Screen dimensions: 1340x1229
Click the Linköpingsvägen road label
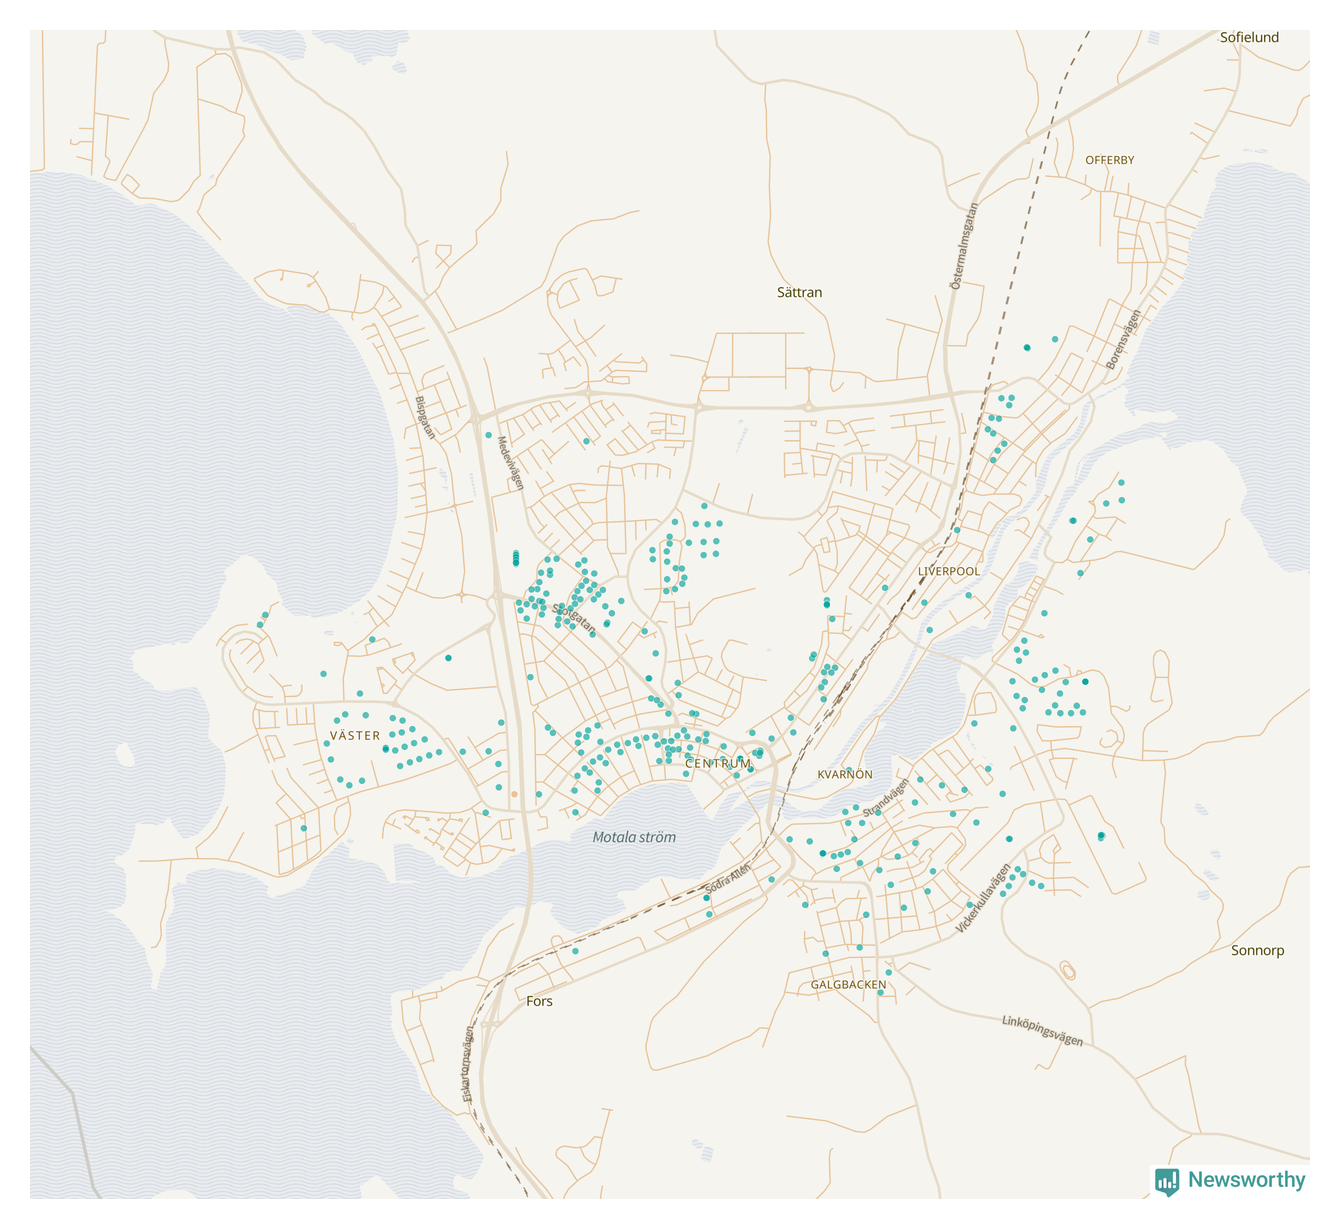[1042, 1031]
